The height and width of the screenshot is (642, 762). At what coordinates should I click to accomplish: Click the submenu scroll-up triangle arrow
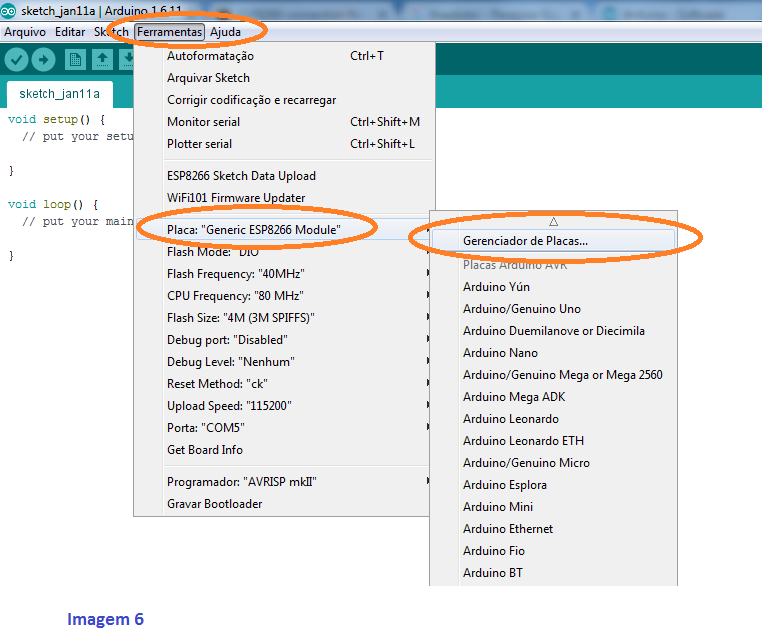[x=554, y=222]
